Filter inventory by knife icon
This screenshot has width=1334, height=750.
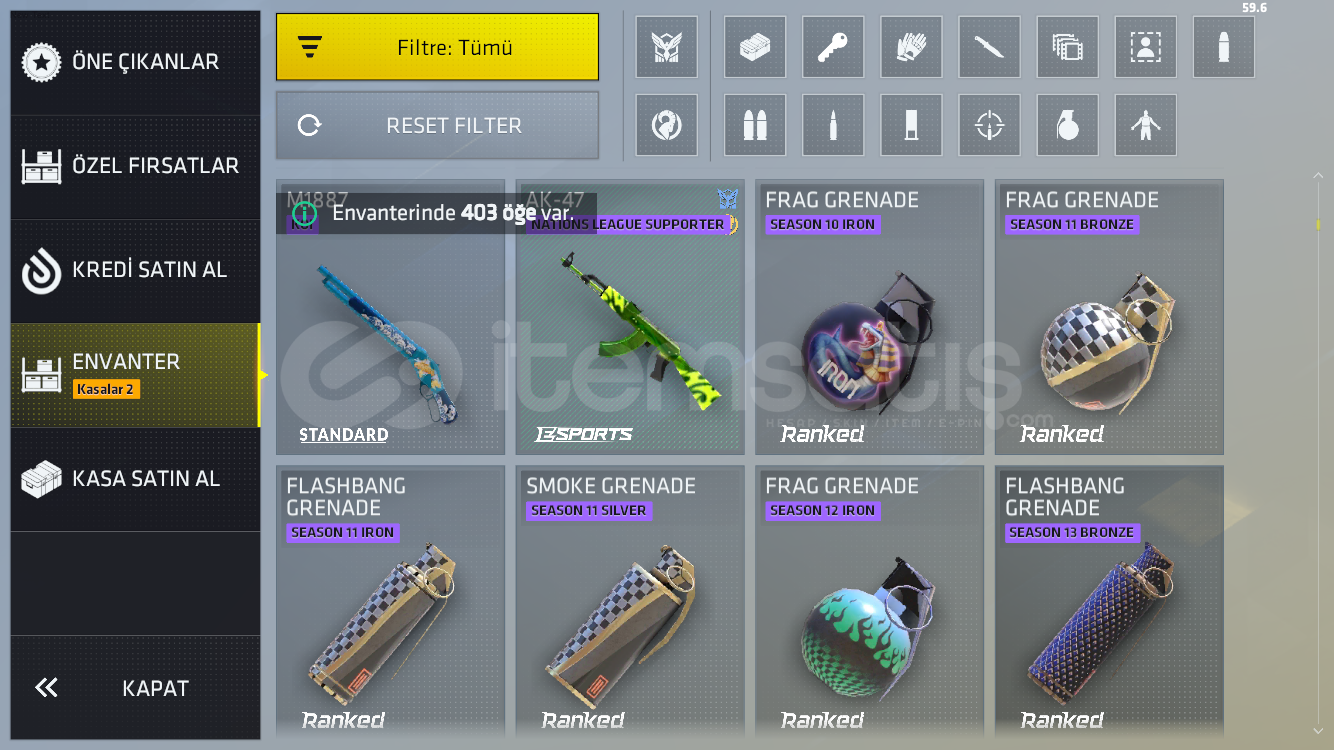pyautogui.click(x=989, y=47)
